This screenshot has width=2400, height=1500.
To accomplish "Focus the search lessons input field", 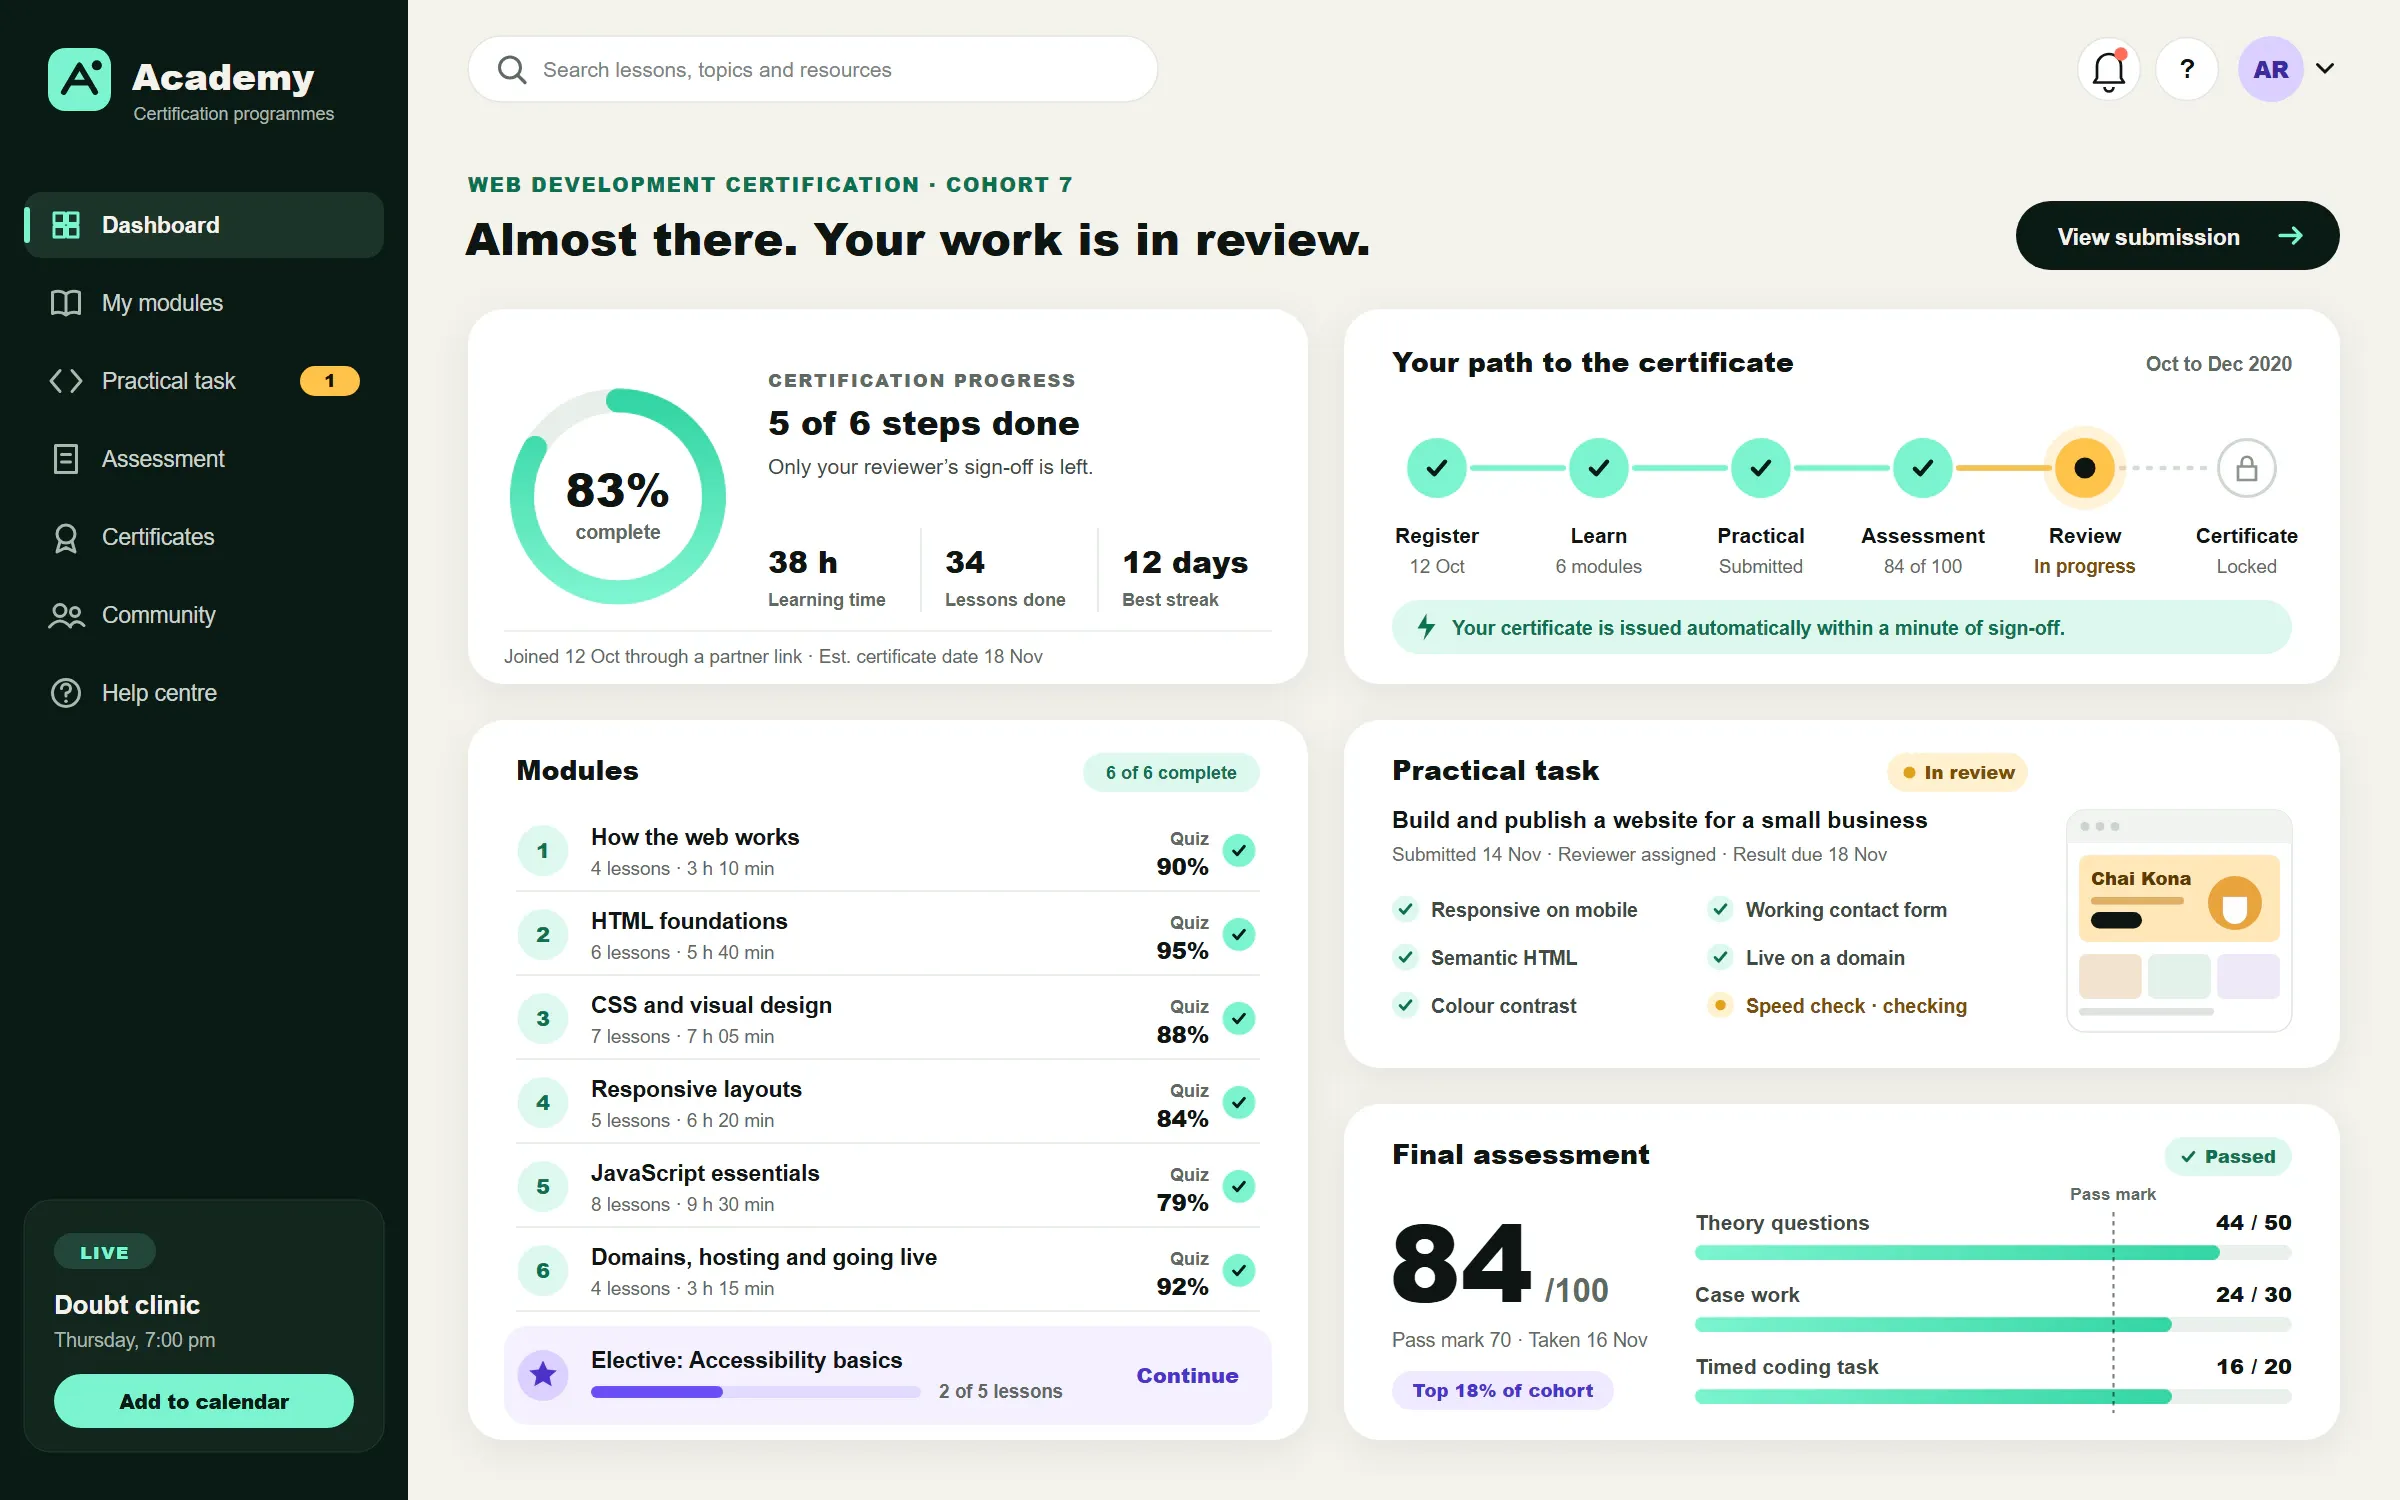I will pyautogui.click(x=812, y=69).
